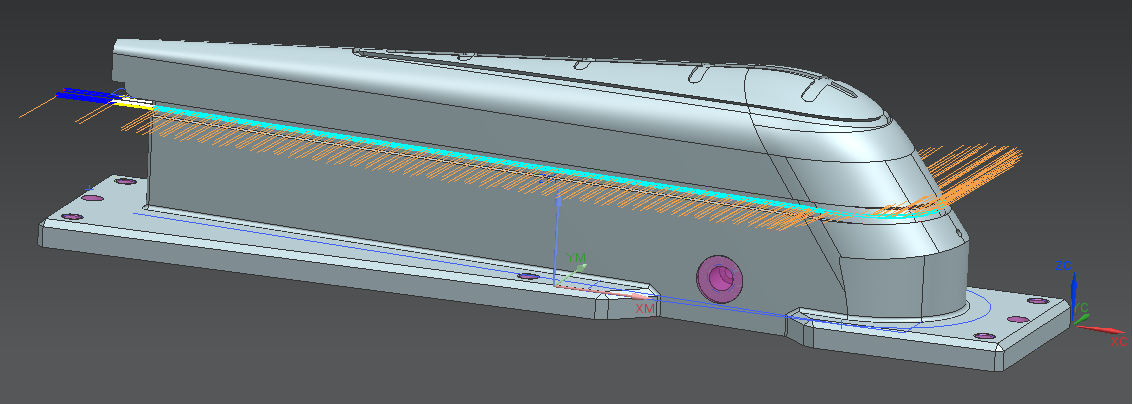Select the chamfered front-right corner of the base plate
1133x404 pixels.
[1003, 354]
